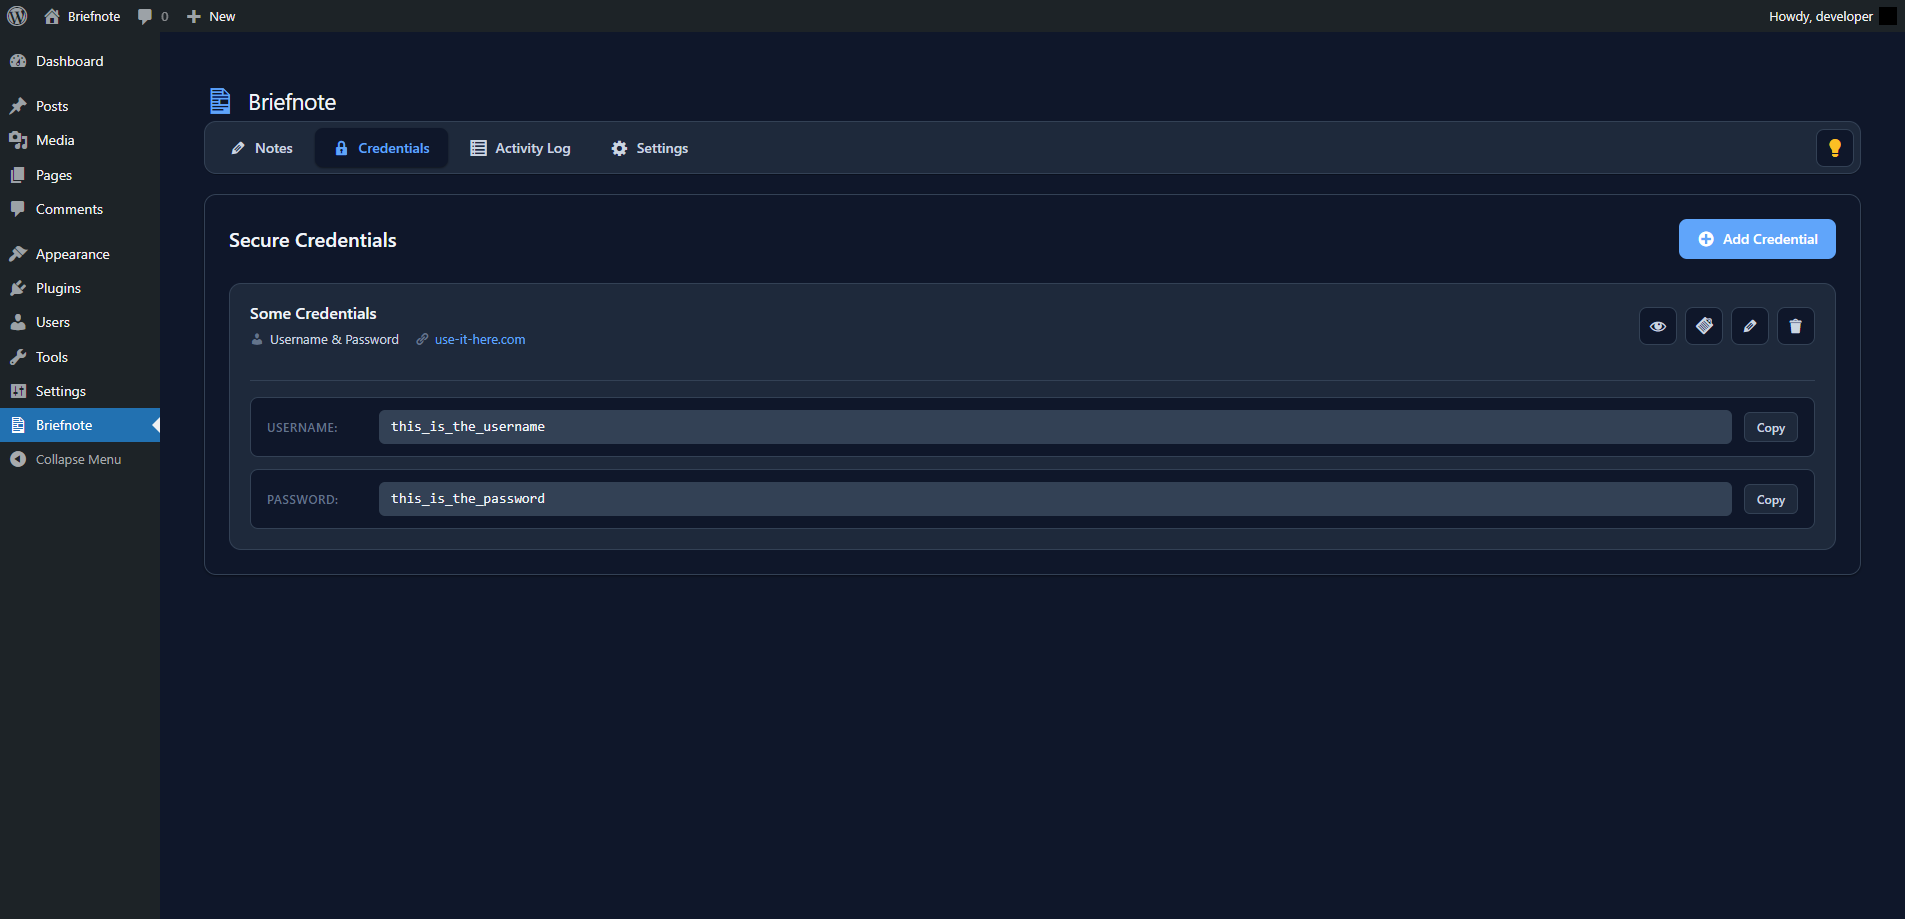Image resolution: width=1905 pixels, height=919 pixels.
Task: Toggle visibility of the credential with the eye icon
Action: pyautogui.click(x=1657, y=326)
